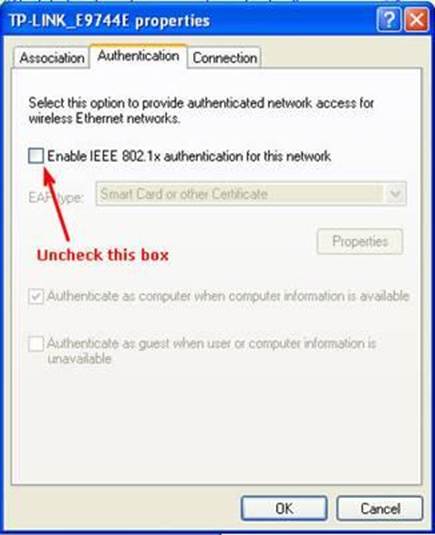The image size is (435, 535).
Task: Toggle Enable IEEE 802.1x authentication checkbox
Action: [x=36, y=156]
